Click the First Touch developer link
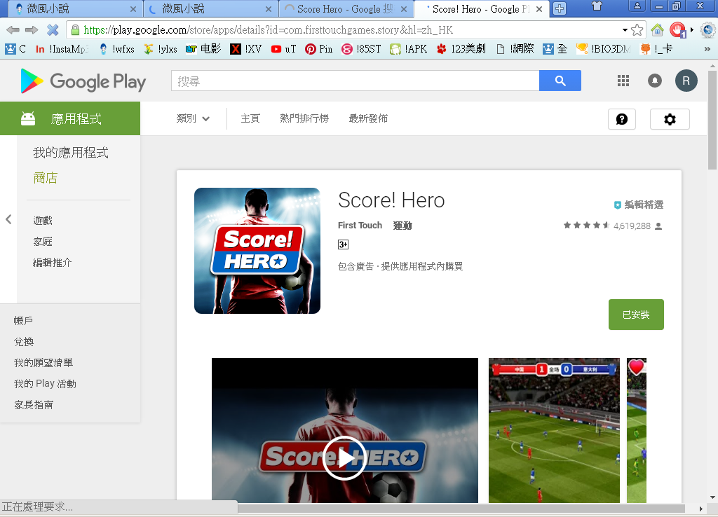 [360, 225]
